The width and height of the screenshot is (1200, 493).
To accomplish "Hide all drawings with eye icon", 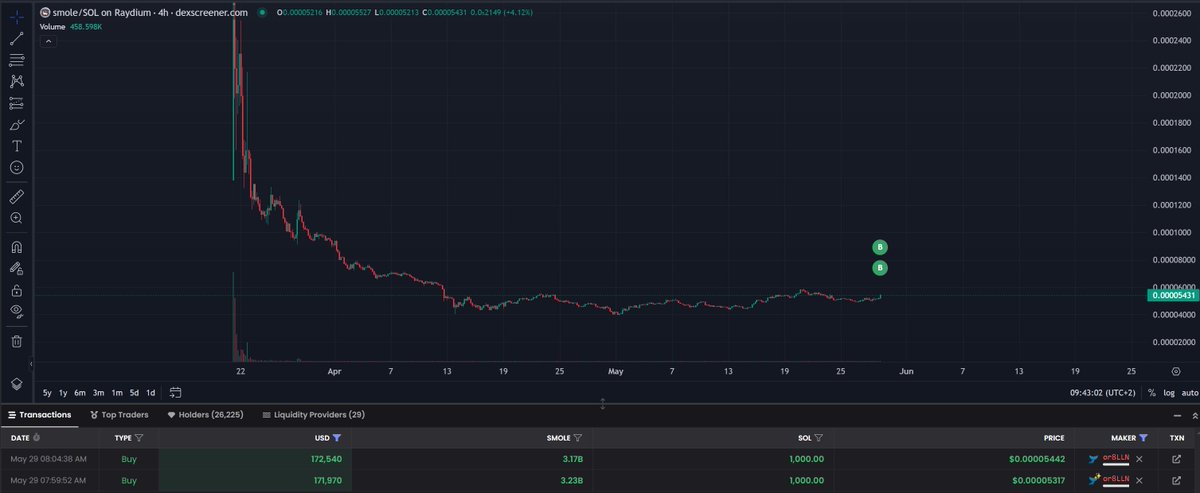I will 17,311.
